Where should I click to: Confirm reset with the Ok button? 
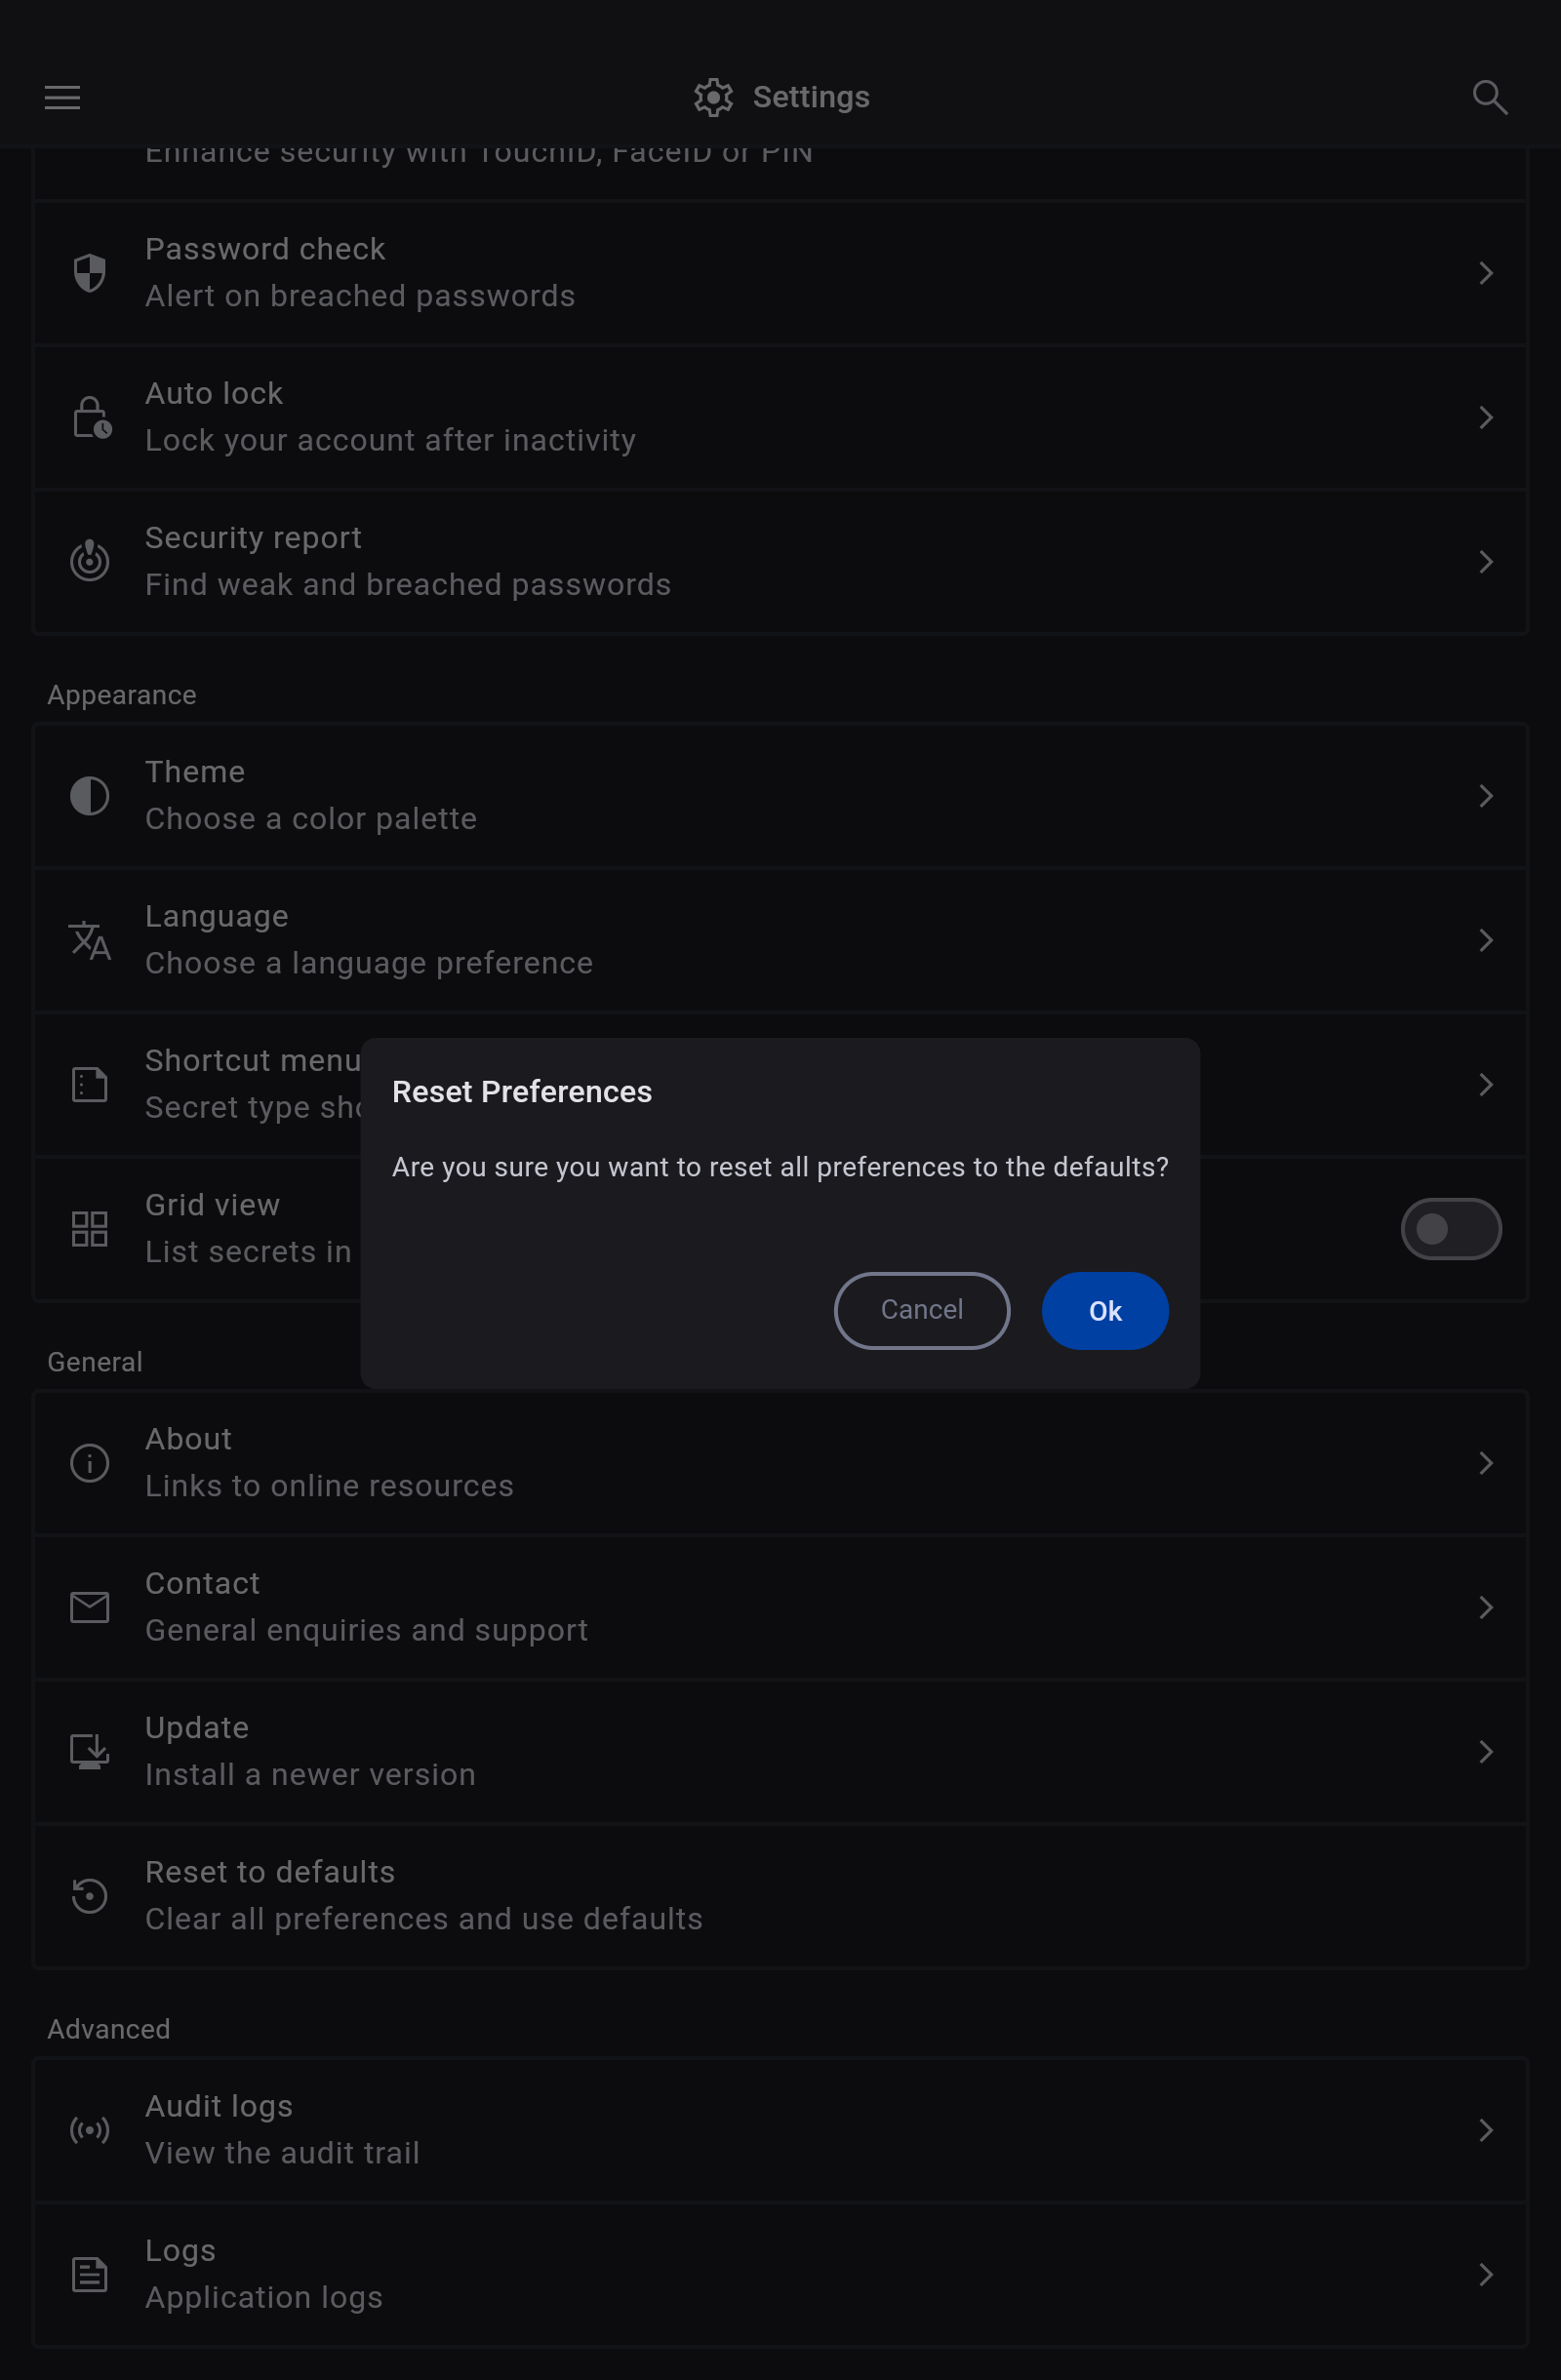(1104, 1310)
